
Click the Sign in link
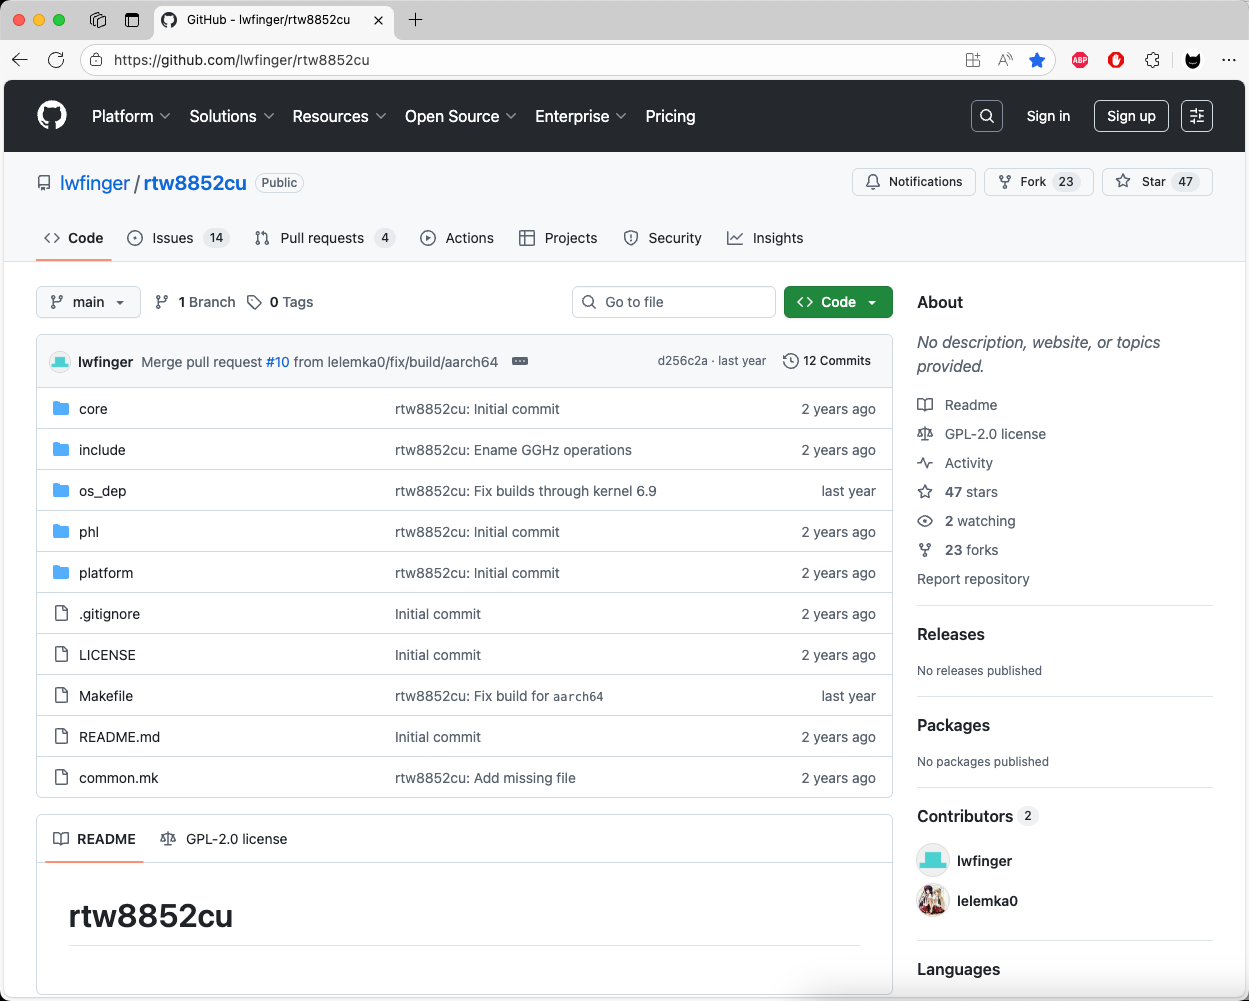coord(1048,116)
